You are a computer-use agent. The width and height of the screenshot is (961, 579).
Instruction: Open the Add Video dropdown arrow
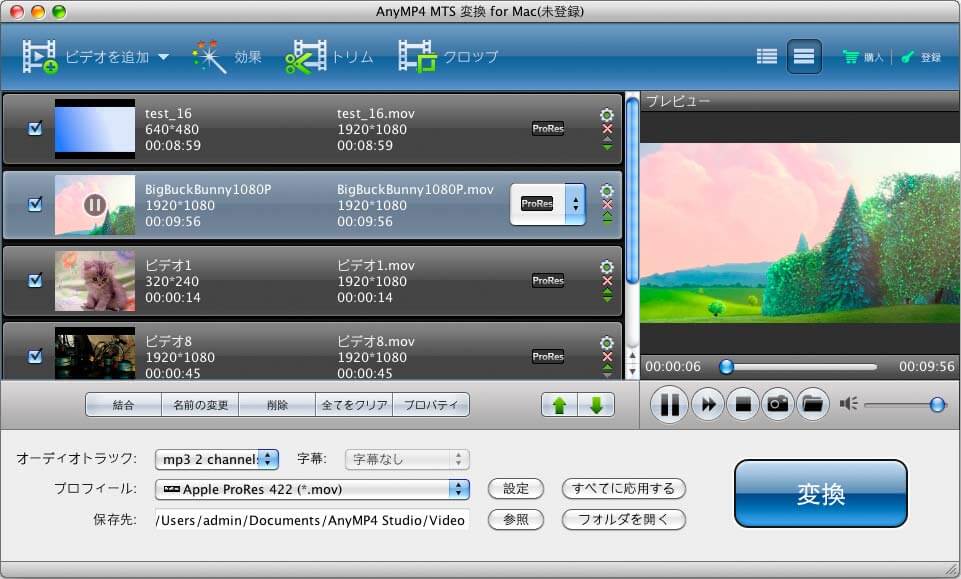(164, 57)
